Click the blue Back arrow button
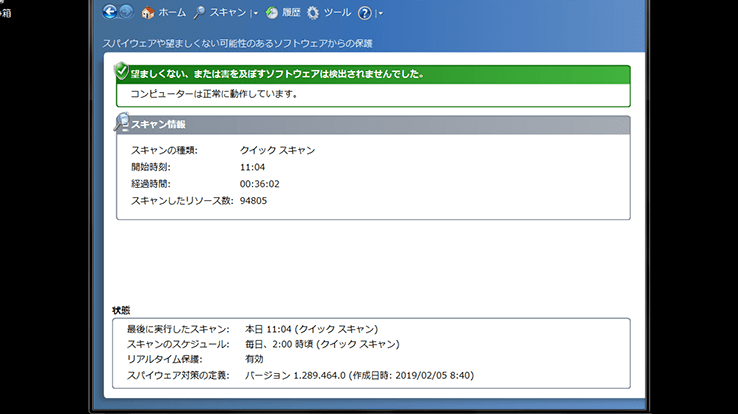This screenshot has width=738, height=414. (110, 12)
